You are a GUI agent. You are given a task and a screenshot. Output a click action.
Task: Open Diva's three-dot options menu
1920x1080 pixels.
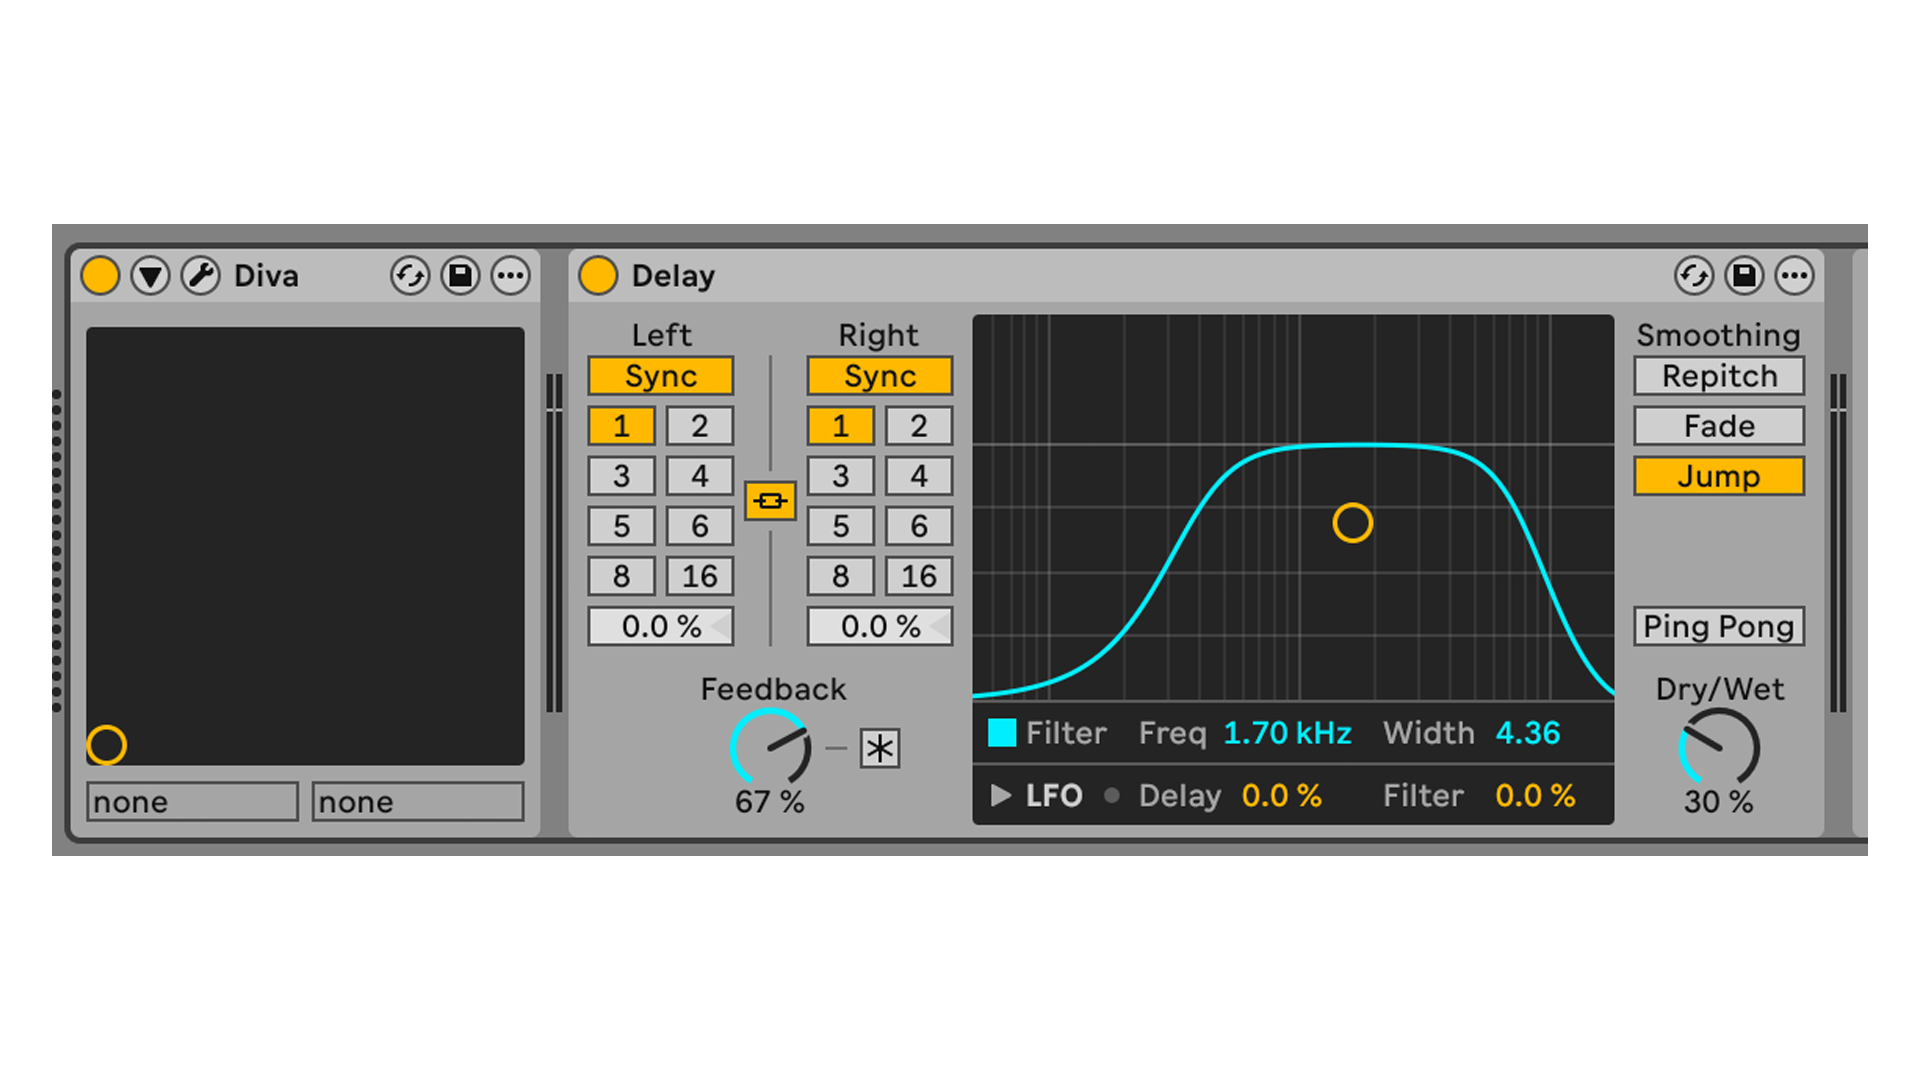coord(510,275)
